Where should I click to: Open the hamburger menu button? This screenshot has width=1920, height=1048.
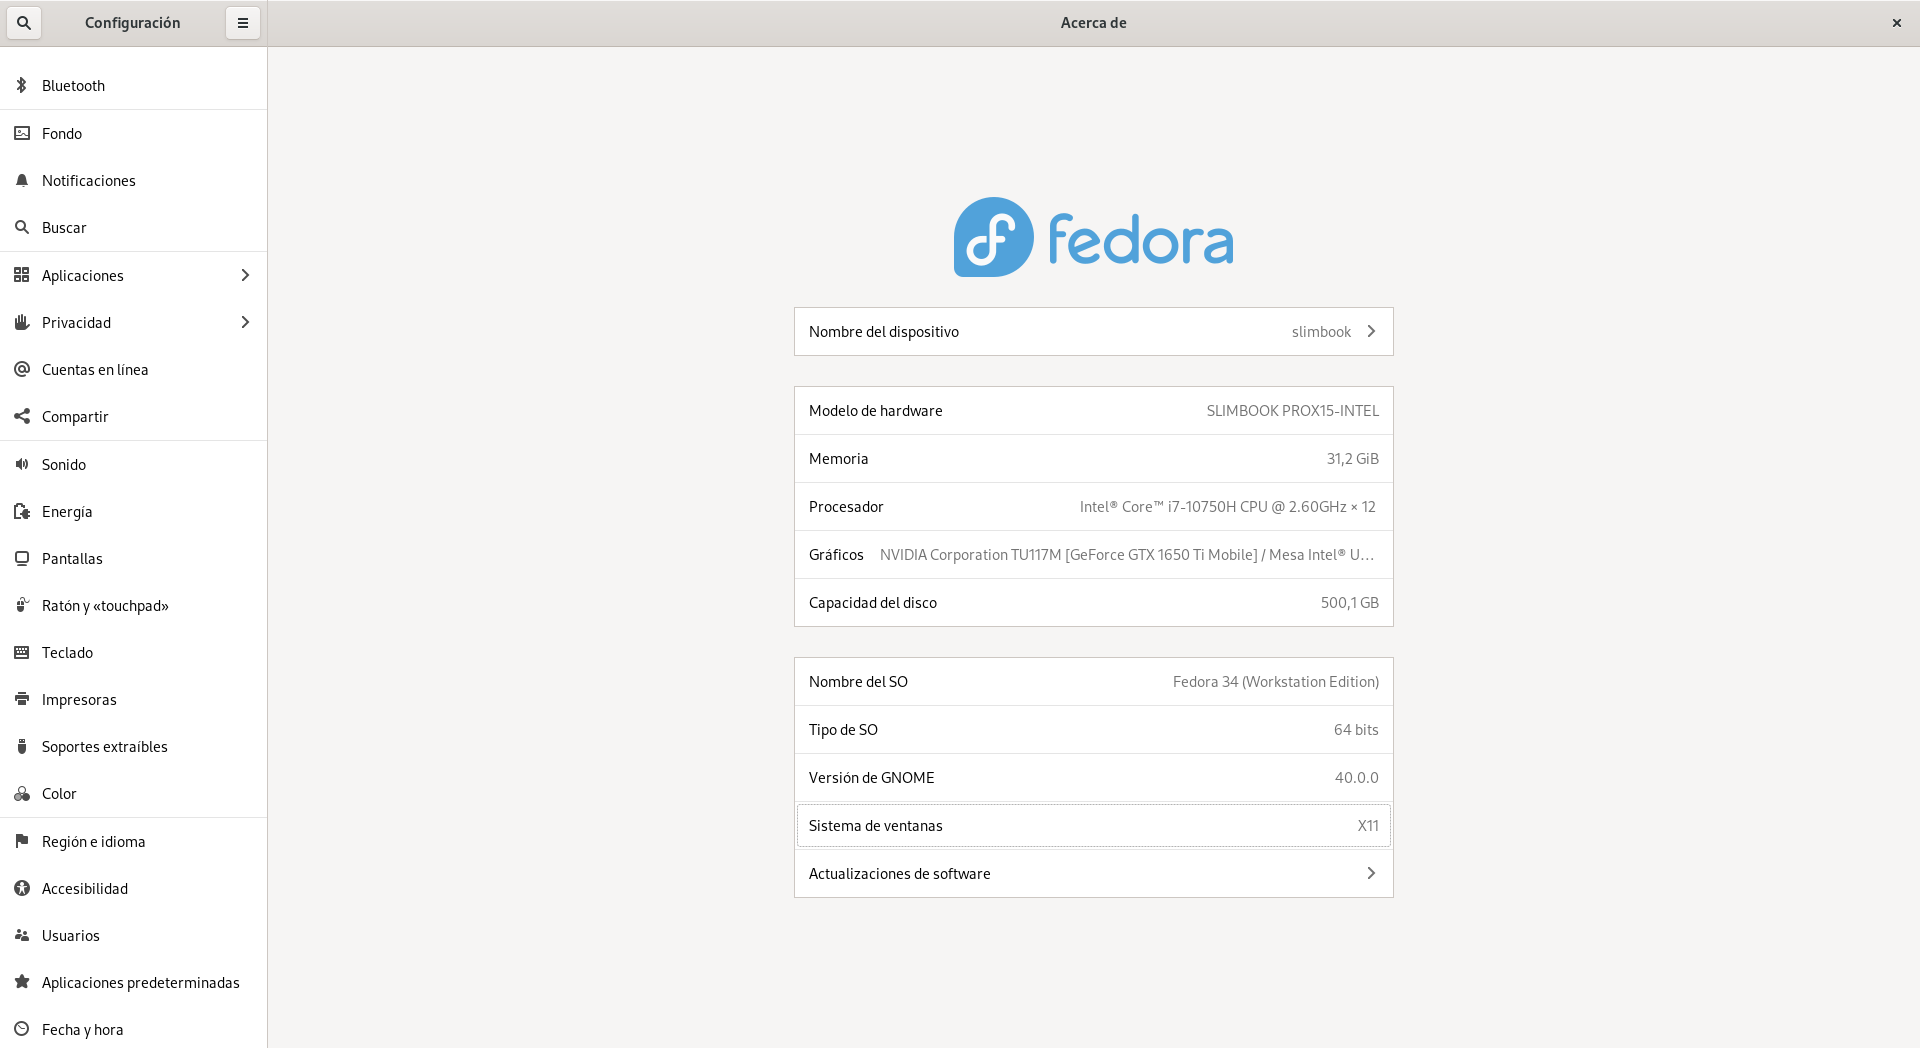243,23
